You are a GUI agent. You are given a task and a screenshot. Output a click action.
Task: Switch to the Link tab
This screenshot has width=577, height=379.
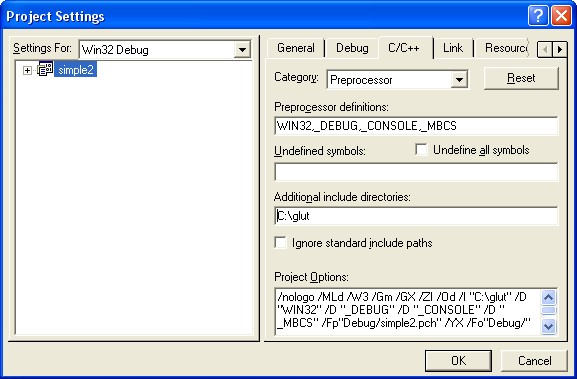pos(453,48)
